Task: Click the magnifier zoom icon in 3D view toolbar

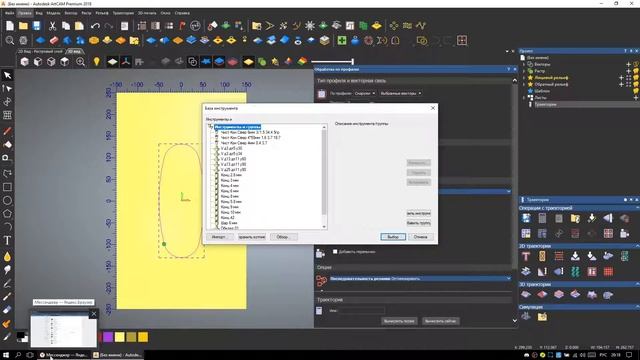Action: pos(80,62)
